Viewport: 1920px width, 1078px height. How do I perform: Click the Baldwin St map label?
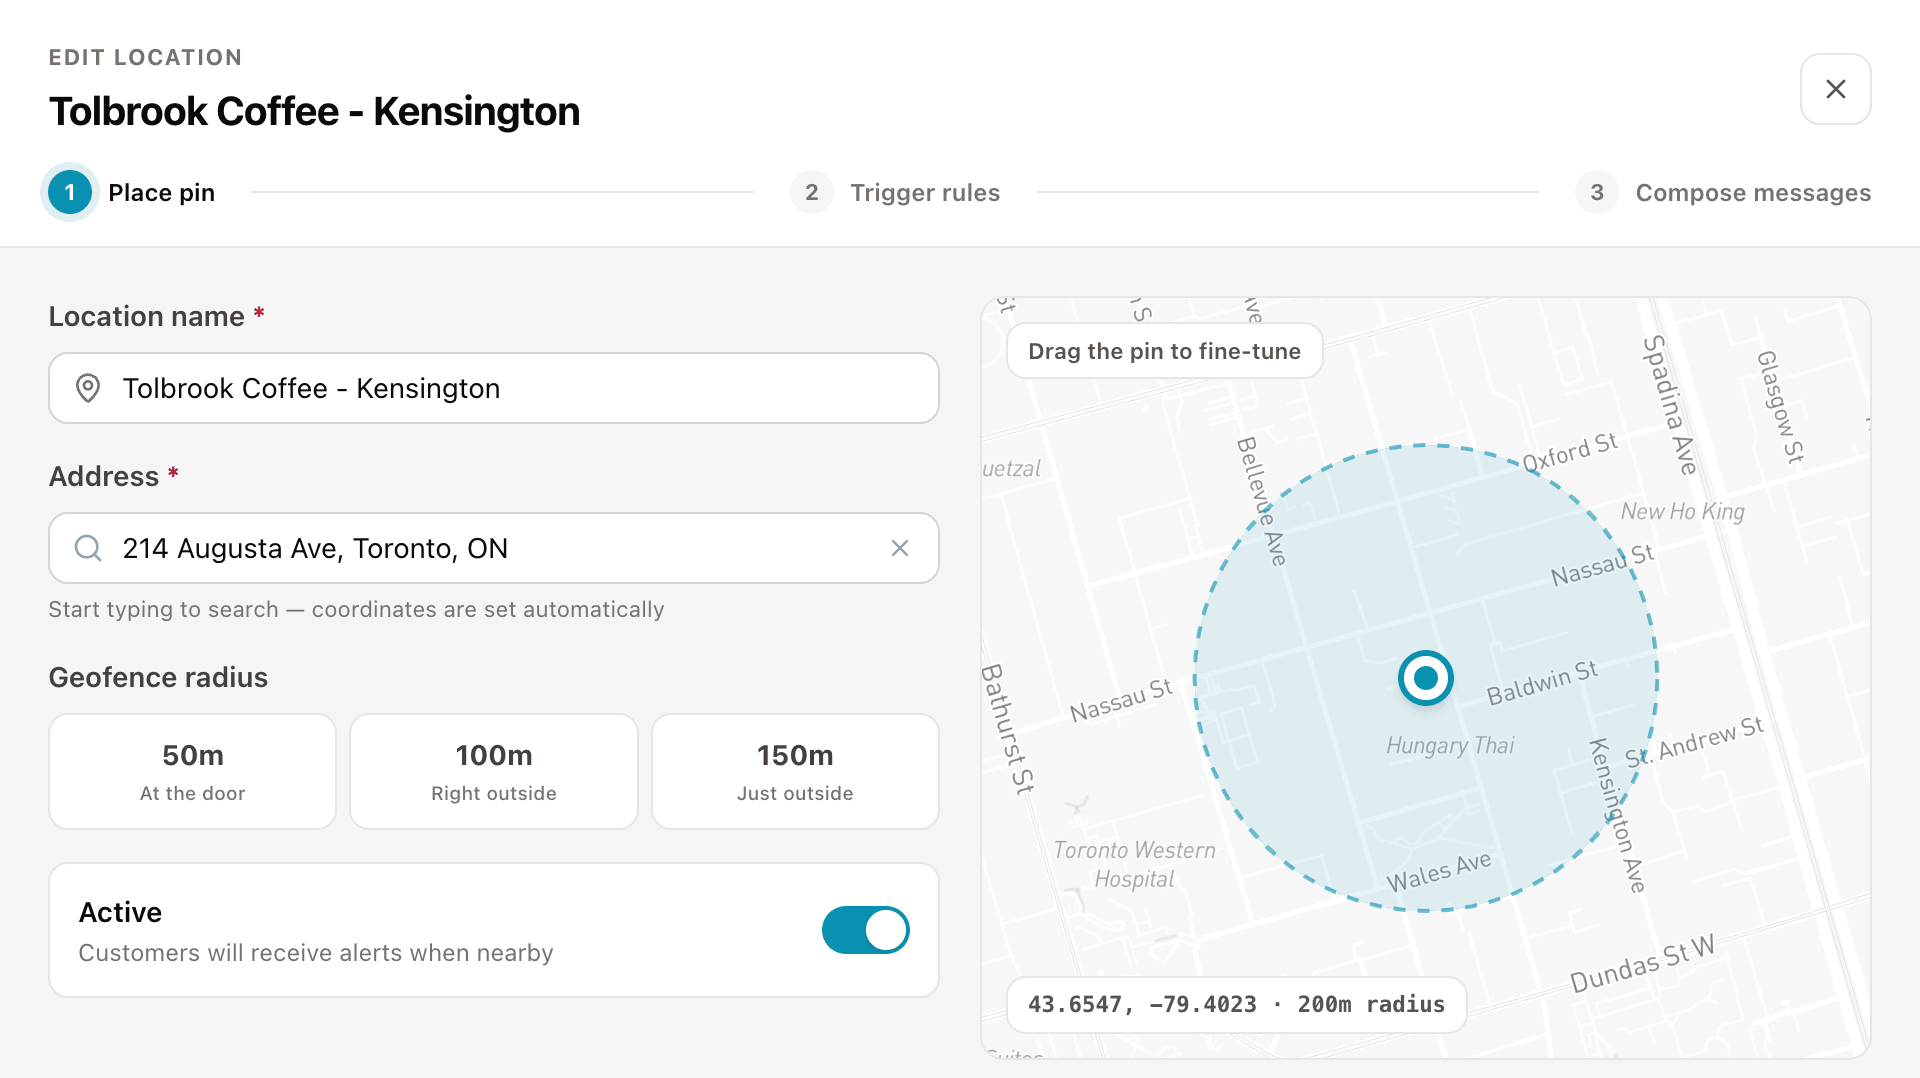click(1542, 683)
